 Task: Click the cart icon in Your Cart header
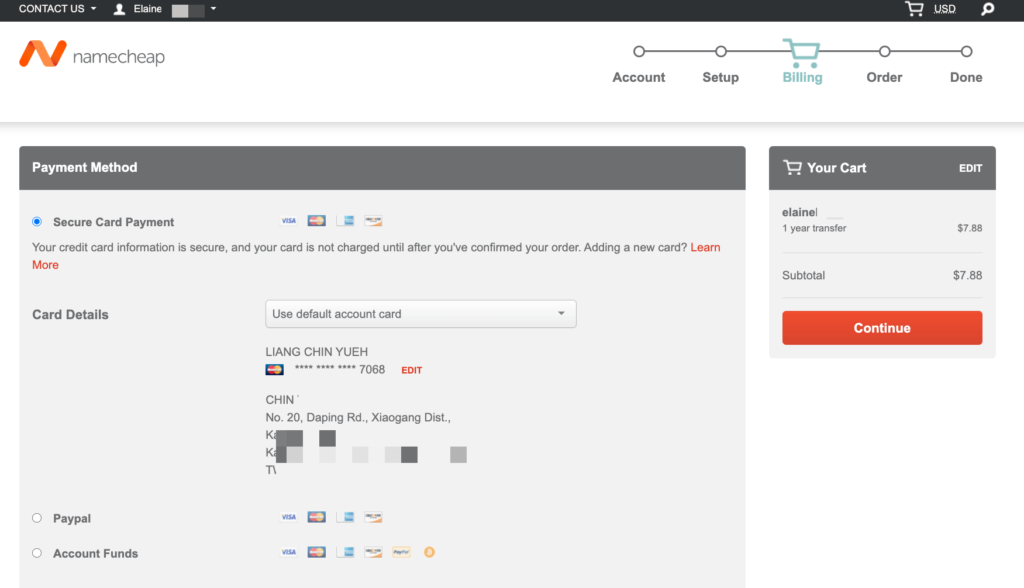tap(792, 168)
